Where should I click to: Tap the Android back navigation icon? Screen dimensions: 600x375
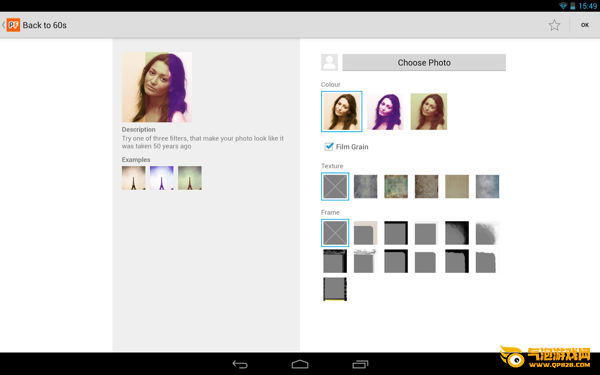coord(240,364)
